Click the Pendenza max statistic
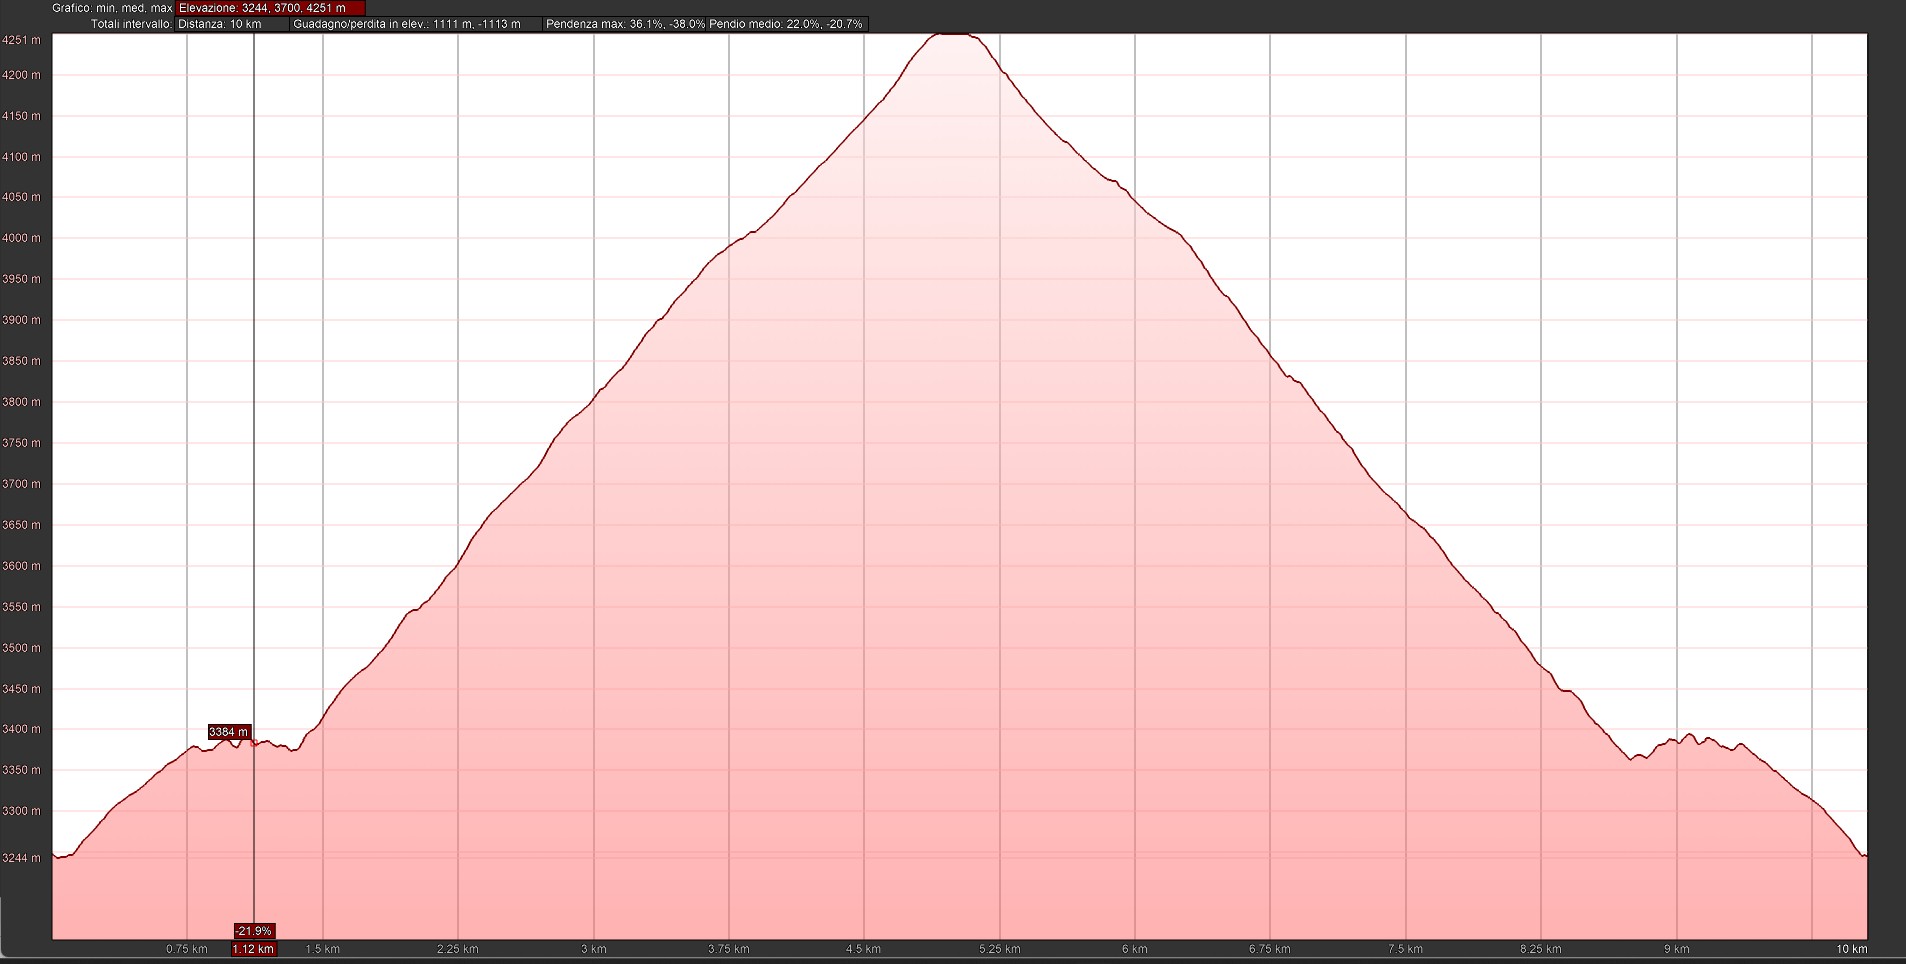1906x964 pixels. pyautogui.click(x=624, y=24)
